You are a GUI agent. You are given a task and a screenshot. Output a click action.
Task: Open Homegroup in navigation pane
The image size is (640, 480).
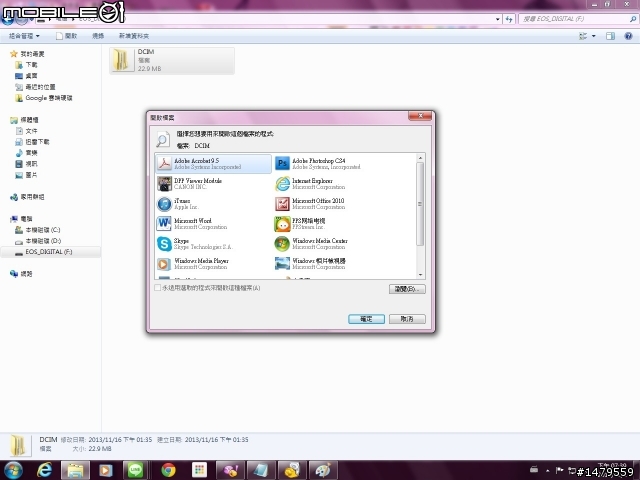coord(27,197)
